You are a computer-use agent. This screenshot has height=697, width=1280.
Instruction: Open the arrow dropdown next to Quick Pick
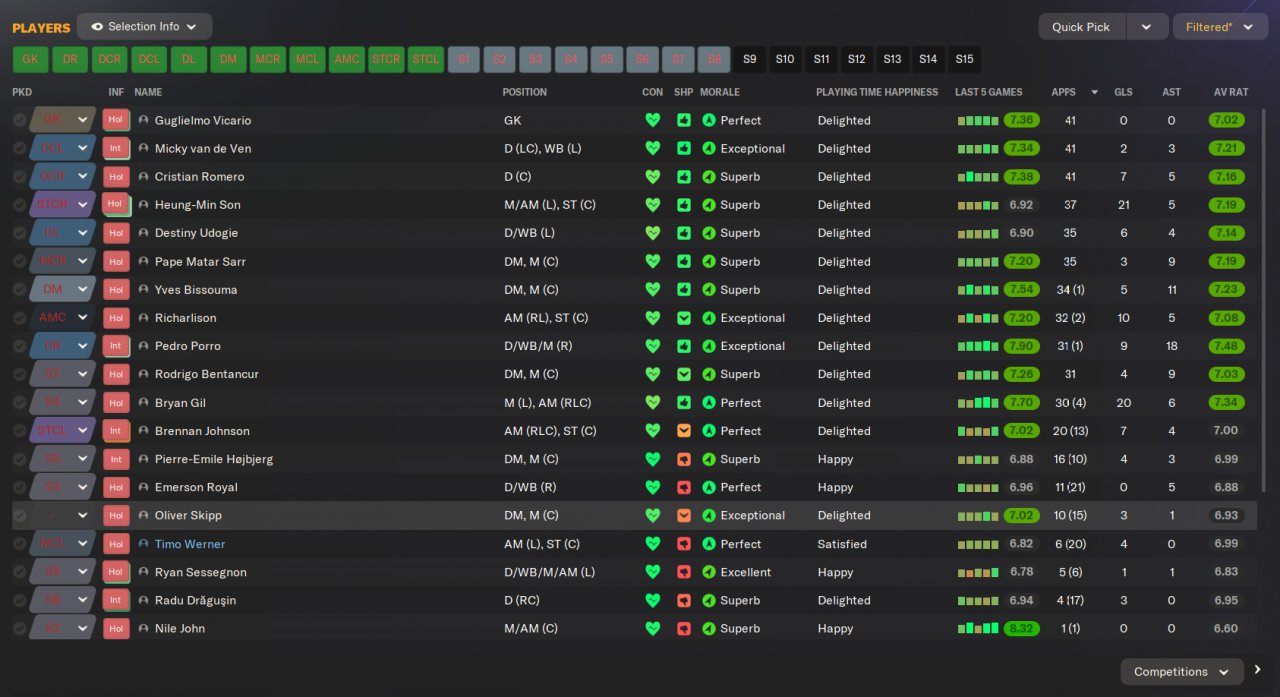click(x=1147, y=27)
